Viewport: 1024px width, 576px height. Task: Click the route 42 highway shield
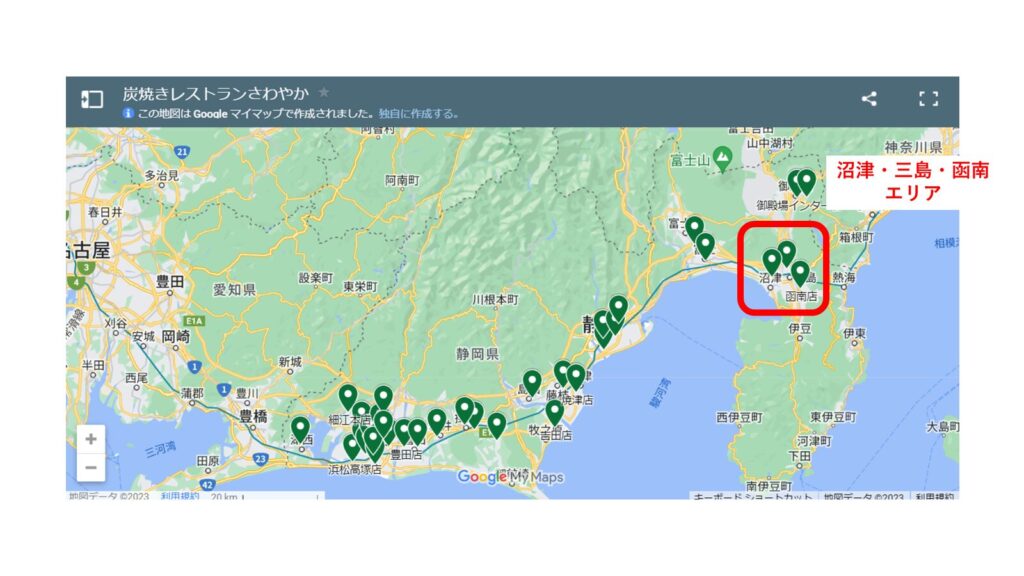point(208,485)
